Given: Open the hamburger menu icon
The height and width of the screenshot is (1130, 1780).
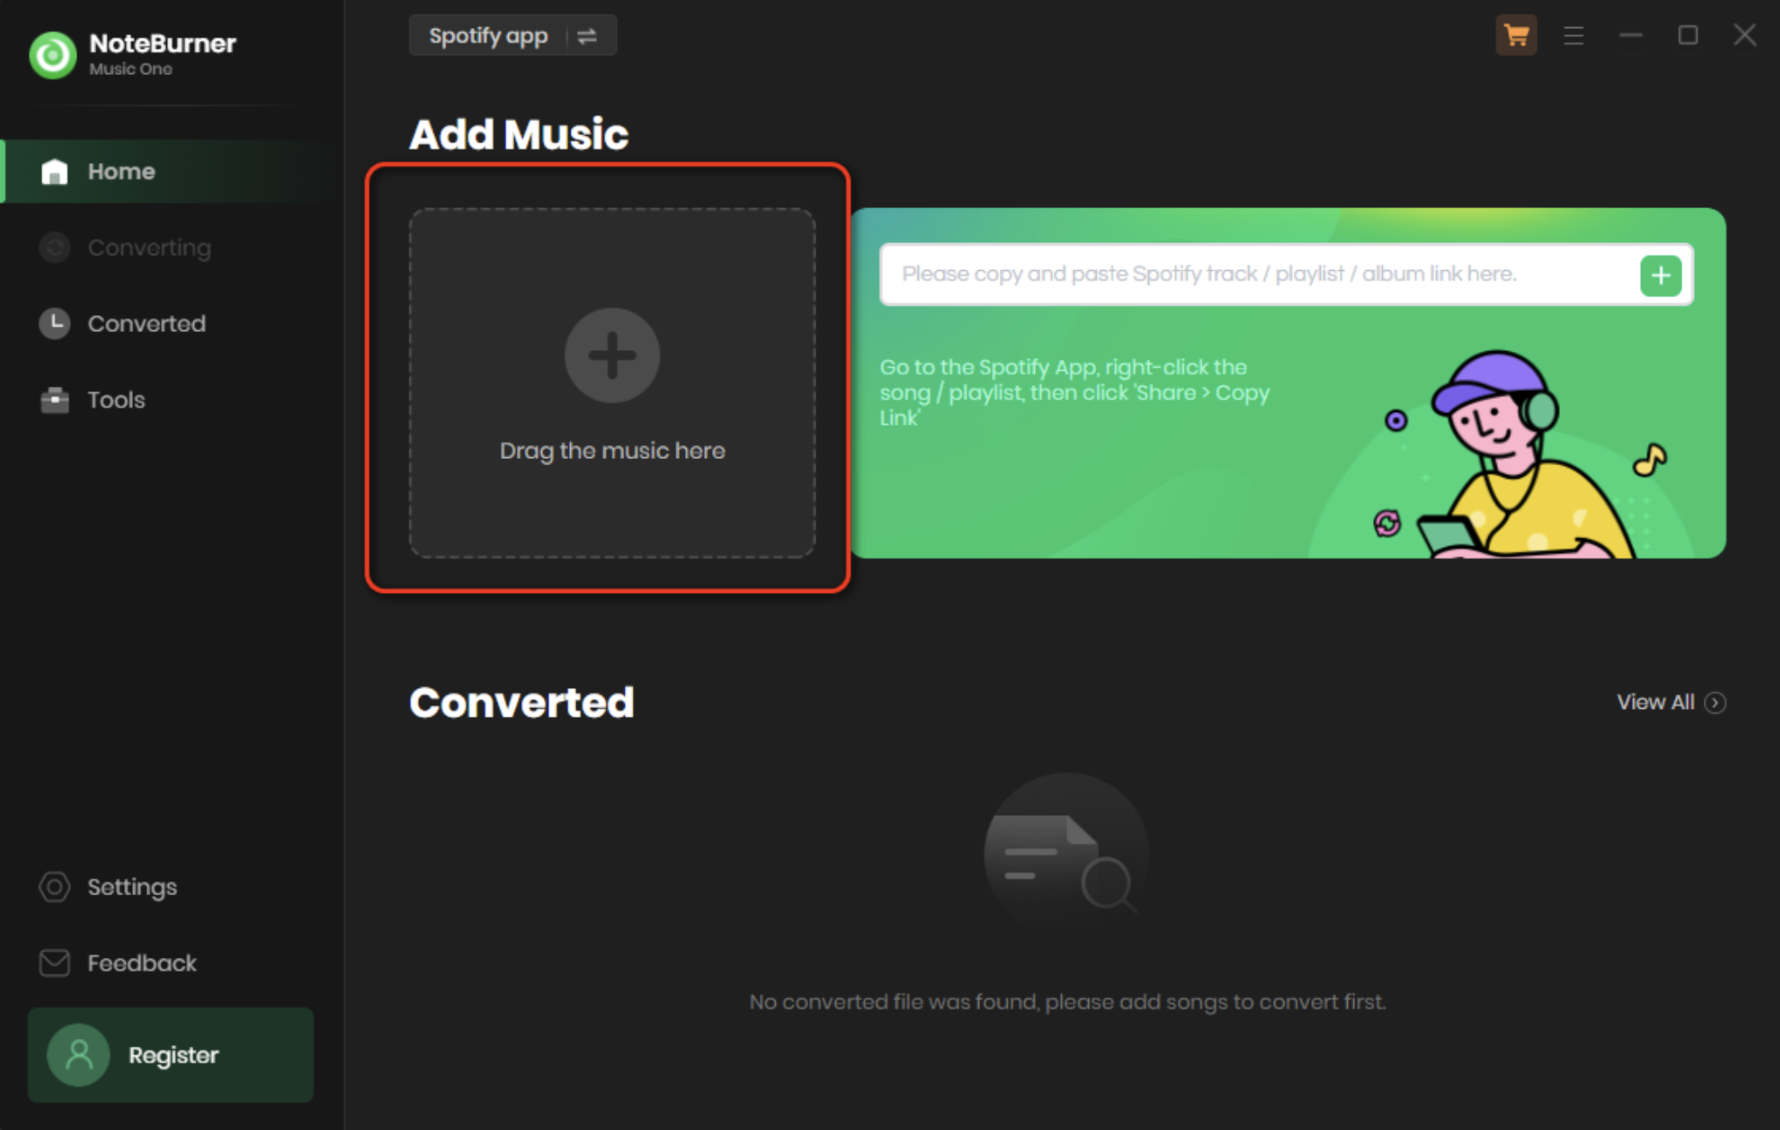Looking at the screenshot, I should pyautogui.click(x=1573, y=36).
